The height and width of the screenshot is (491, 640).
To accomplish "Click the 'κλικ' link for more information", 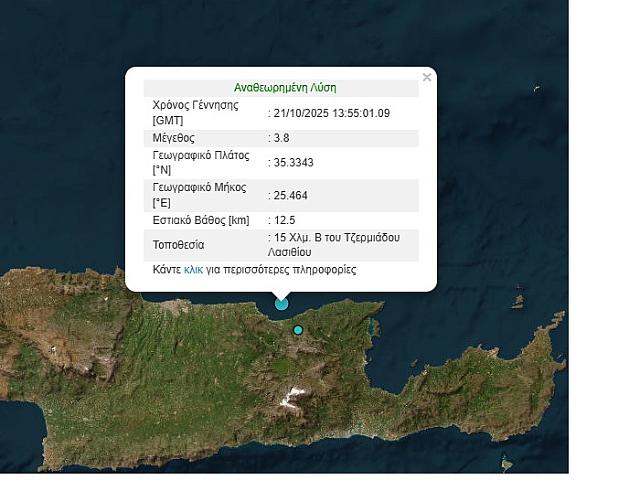I will pyautogui.click(x=193, y=270).
